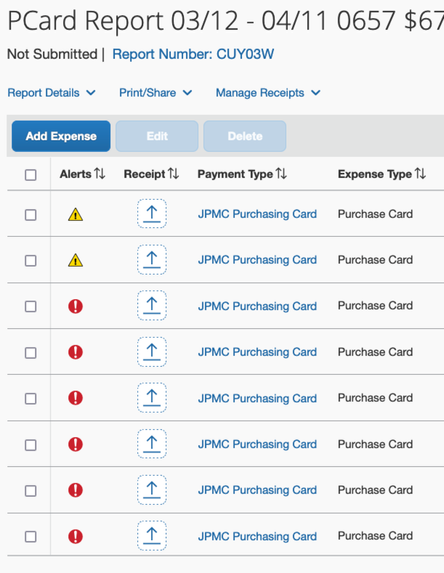Screen dimensions: 444x573
Task: Upload a receipt for the last expense row
Action: pos(152,536)
